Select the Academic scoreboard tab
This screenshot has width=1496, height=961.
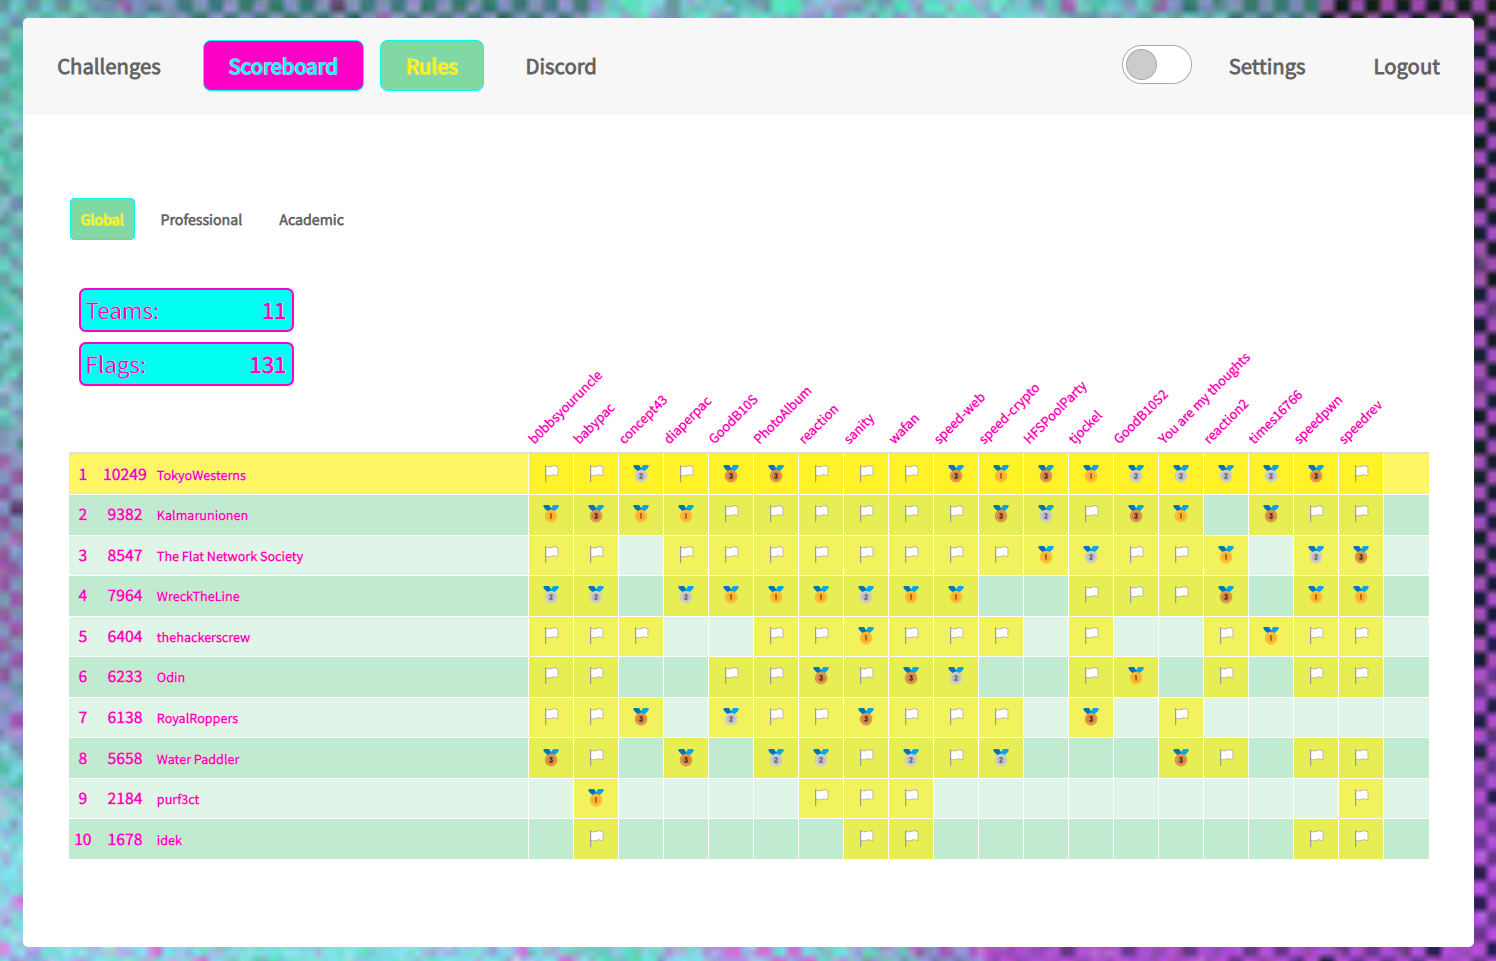(x=311, y=220)
